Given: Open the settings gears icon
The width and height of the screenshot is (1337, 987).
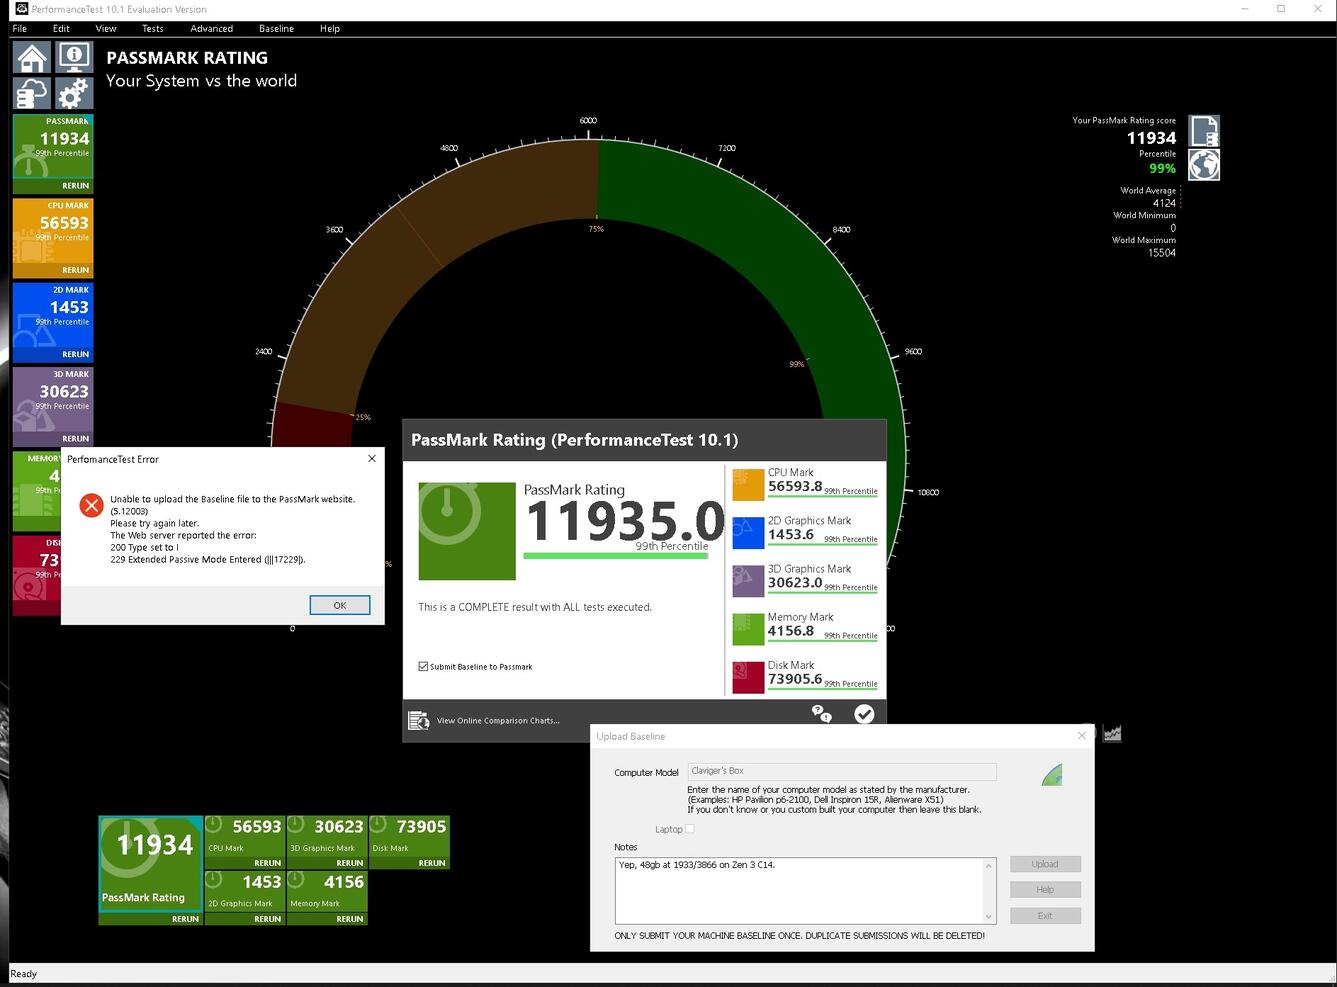Looking at the screenshot, I should click(74, 94).
